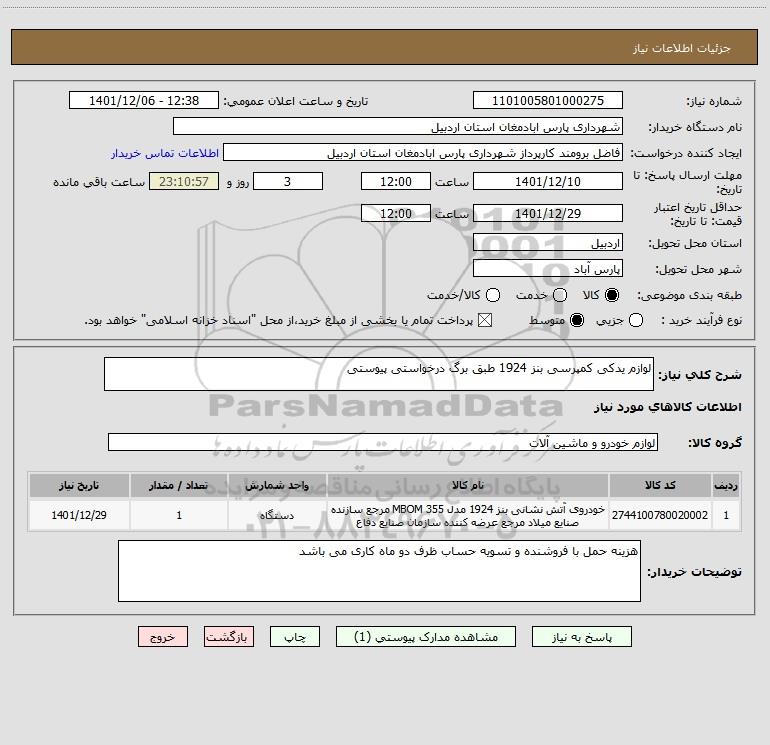Screen dimensions: 770x745
Task: Click the remaining days field showing 3
Action: 288,181
